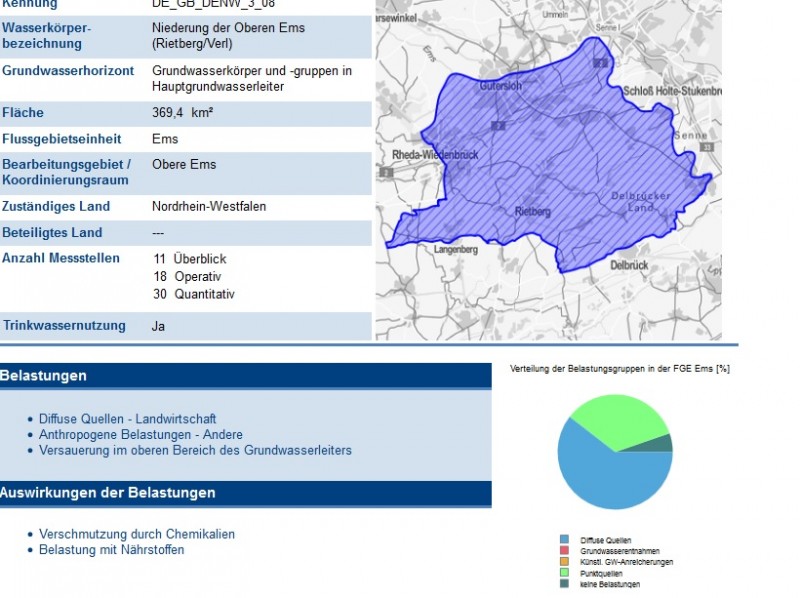Select the small dark teal pie slice
800x598 pixels.
point(662,443)
